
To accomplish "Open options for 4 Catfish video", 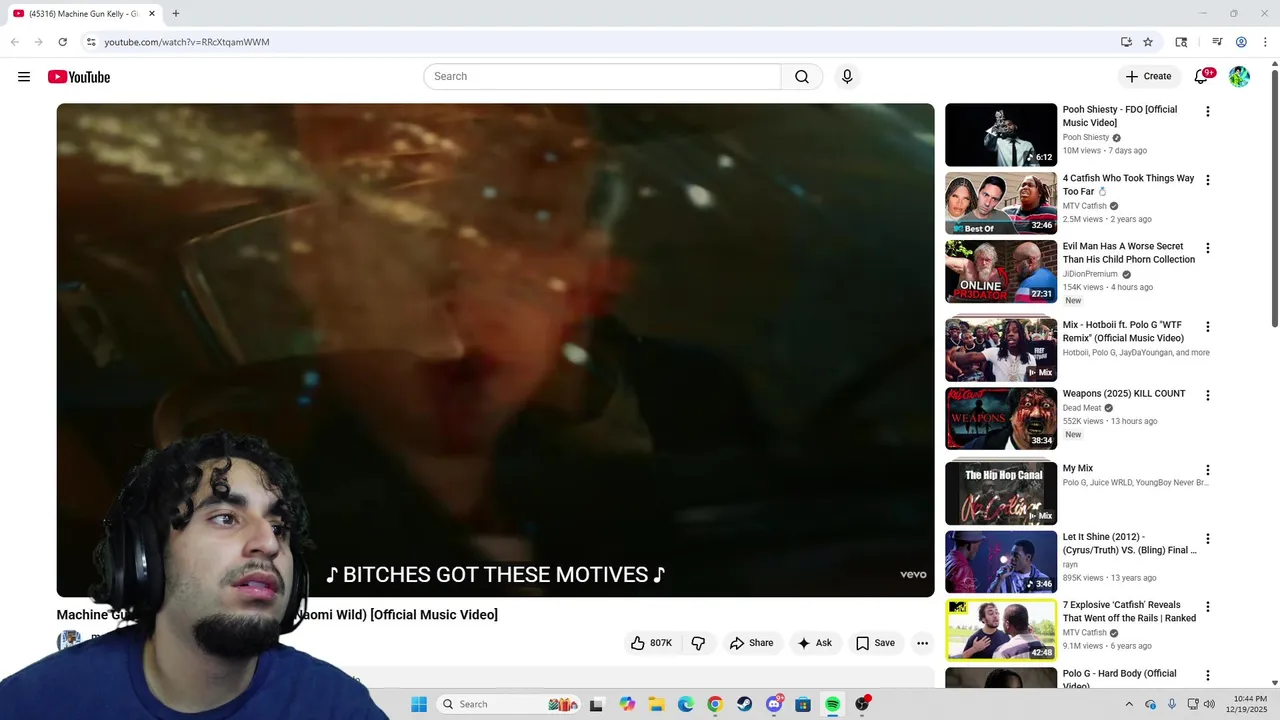I will [1207, 180].
